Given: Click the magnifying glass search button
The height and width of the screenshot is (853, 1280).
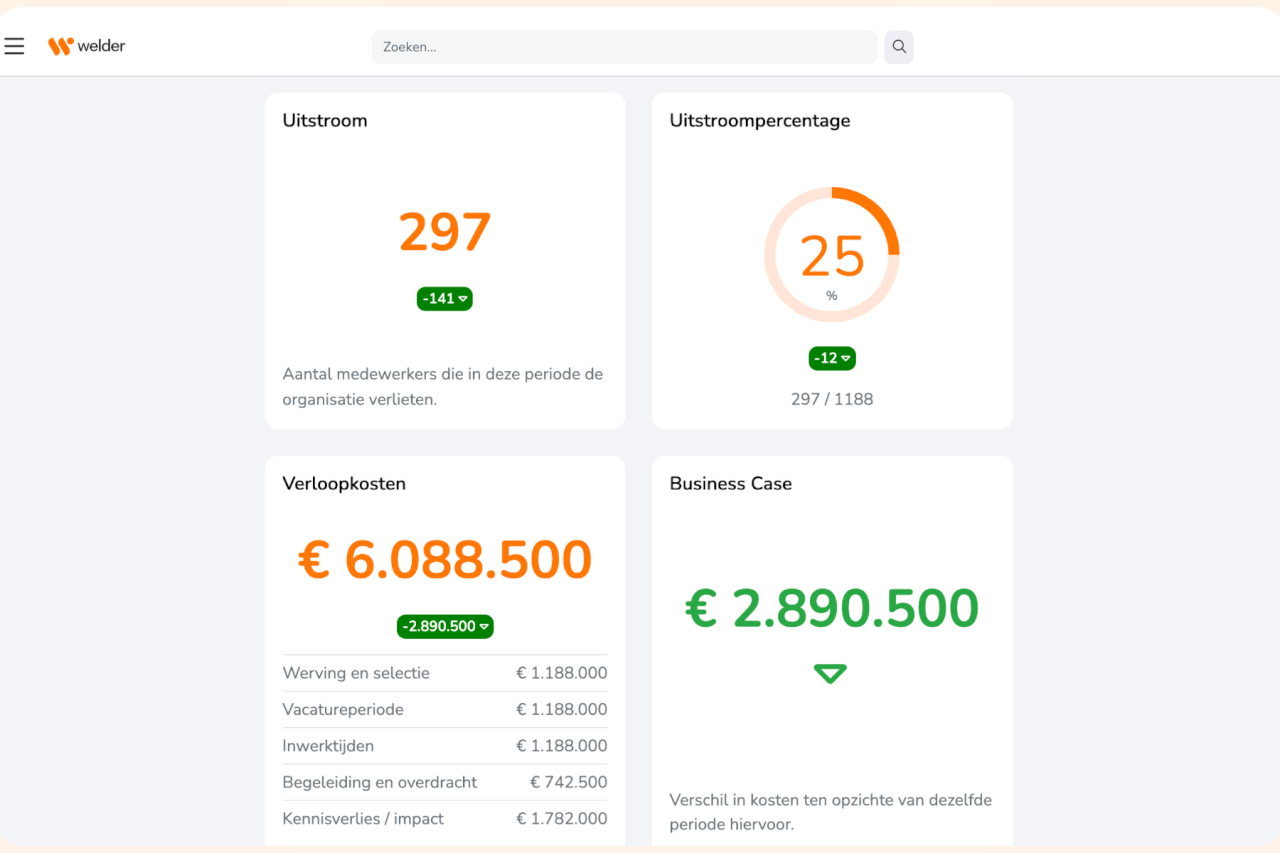Looking at the screenshot, I should 899,47.
